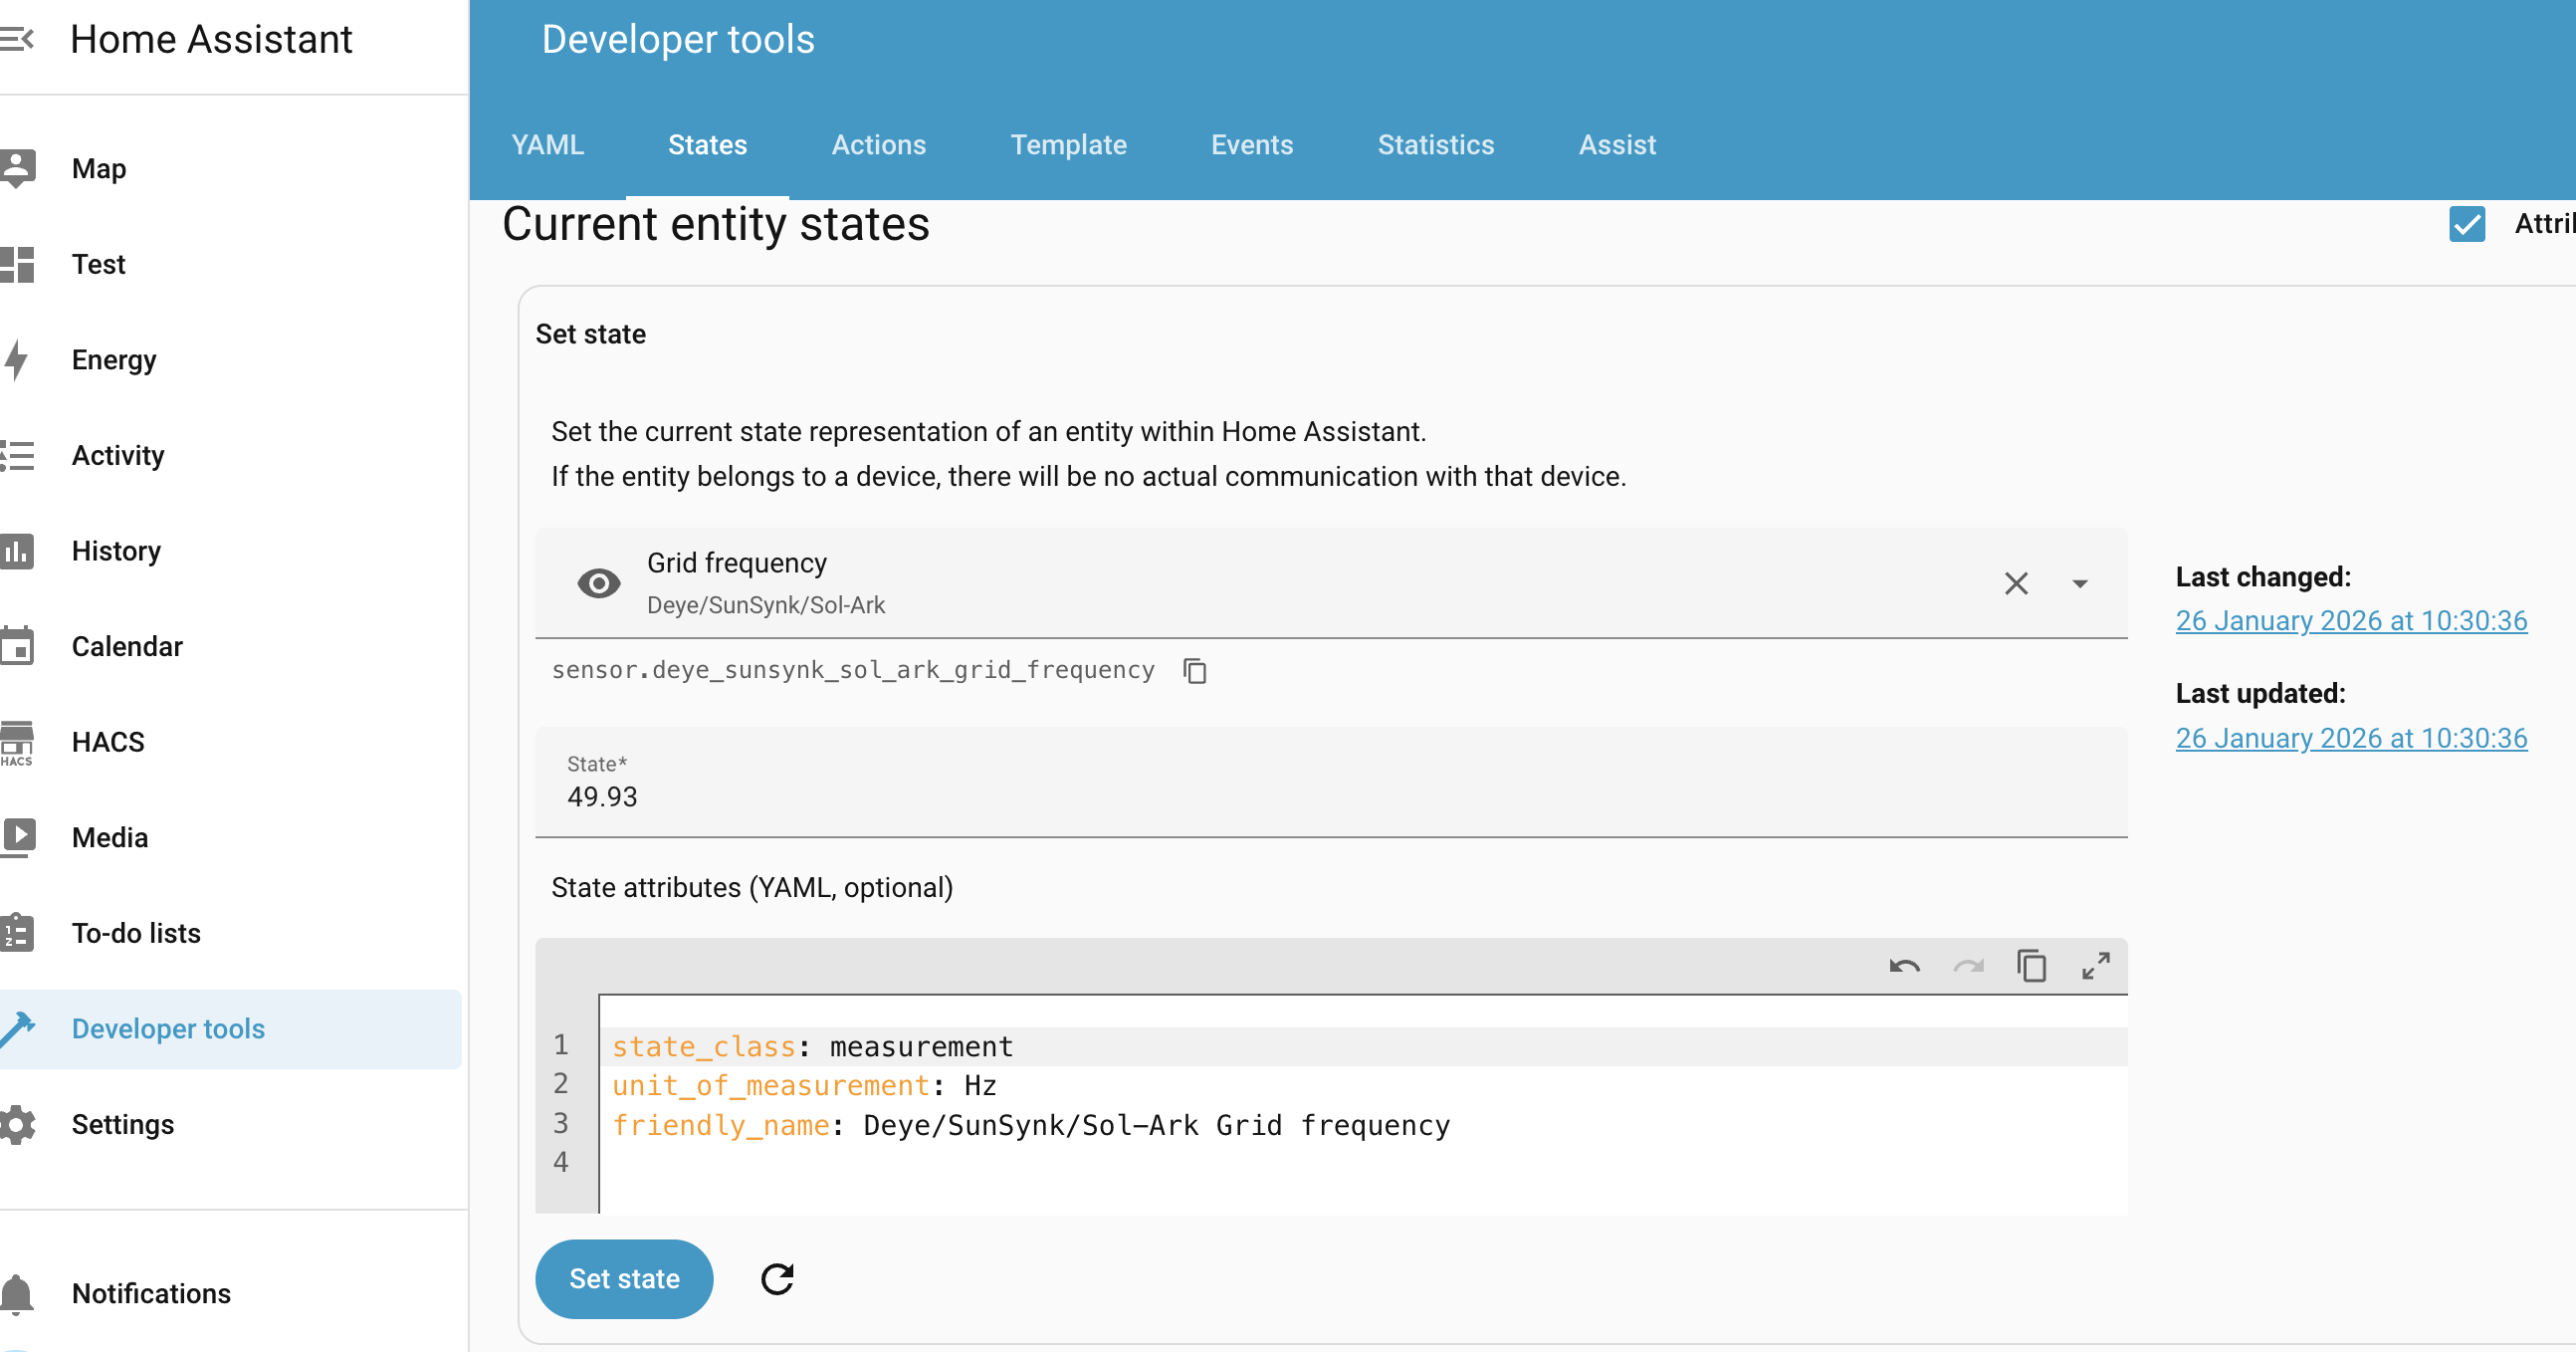Open Map from the sidebar
Screen dimensions: 2576x1352
pos(99,168)
